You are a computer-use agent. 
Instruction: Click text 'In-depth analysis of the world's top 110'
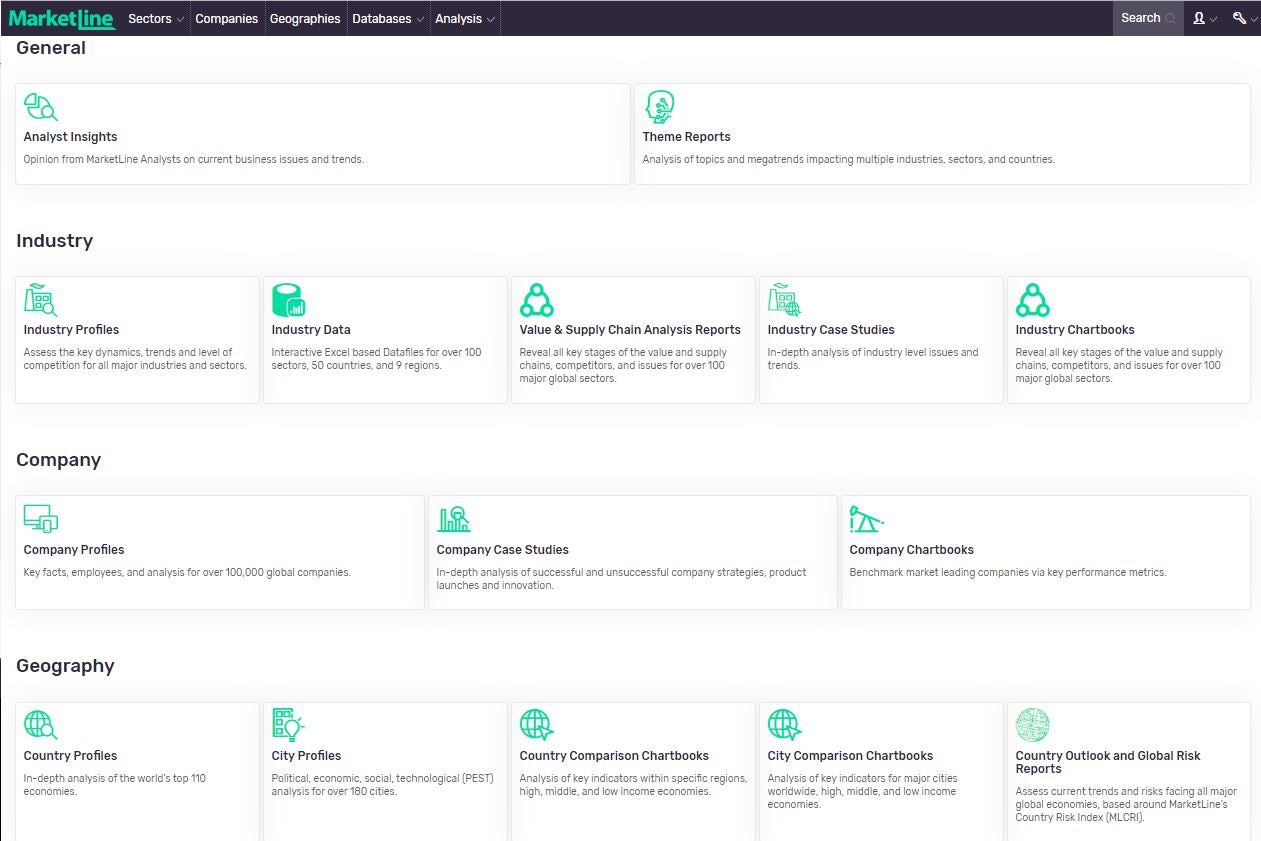pyautogui.click(x=115, y=778)
